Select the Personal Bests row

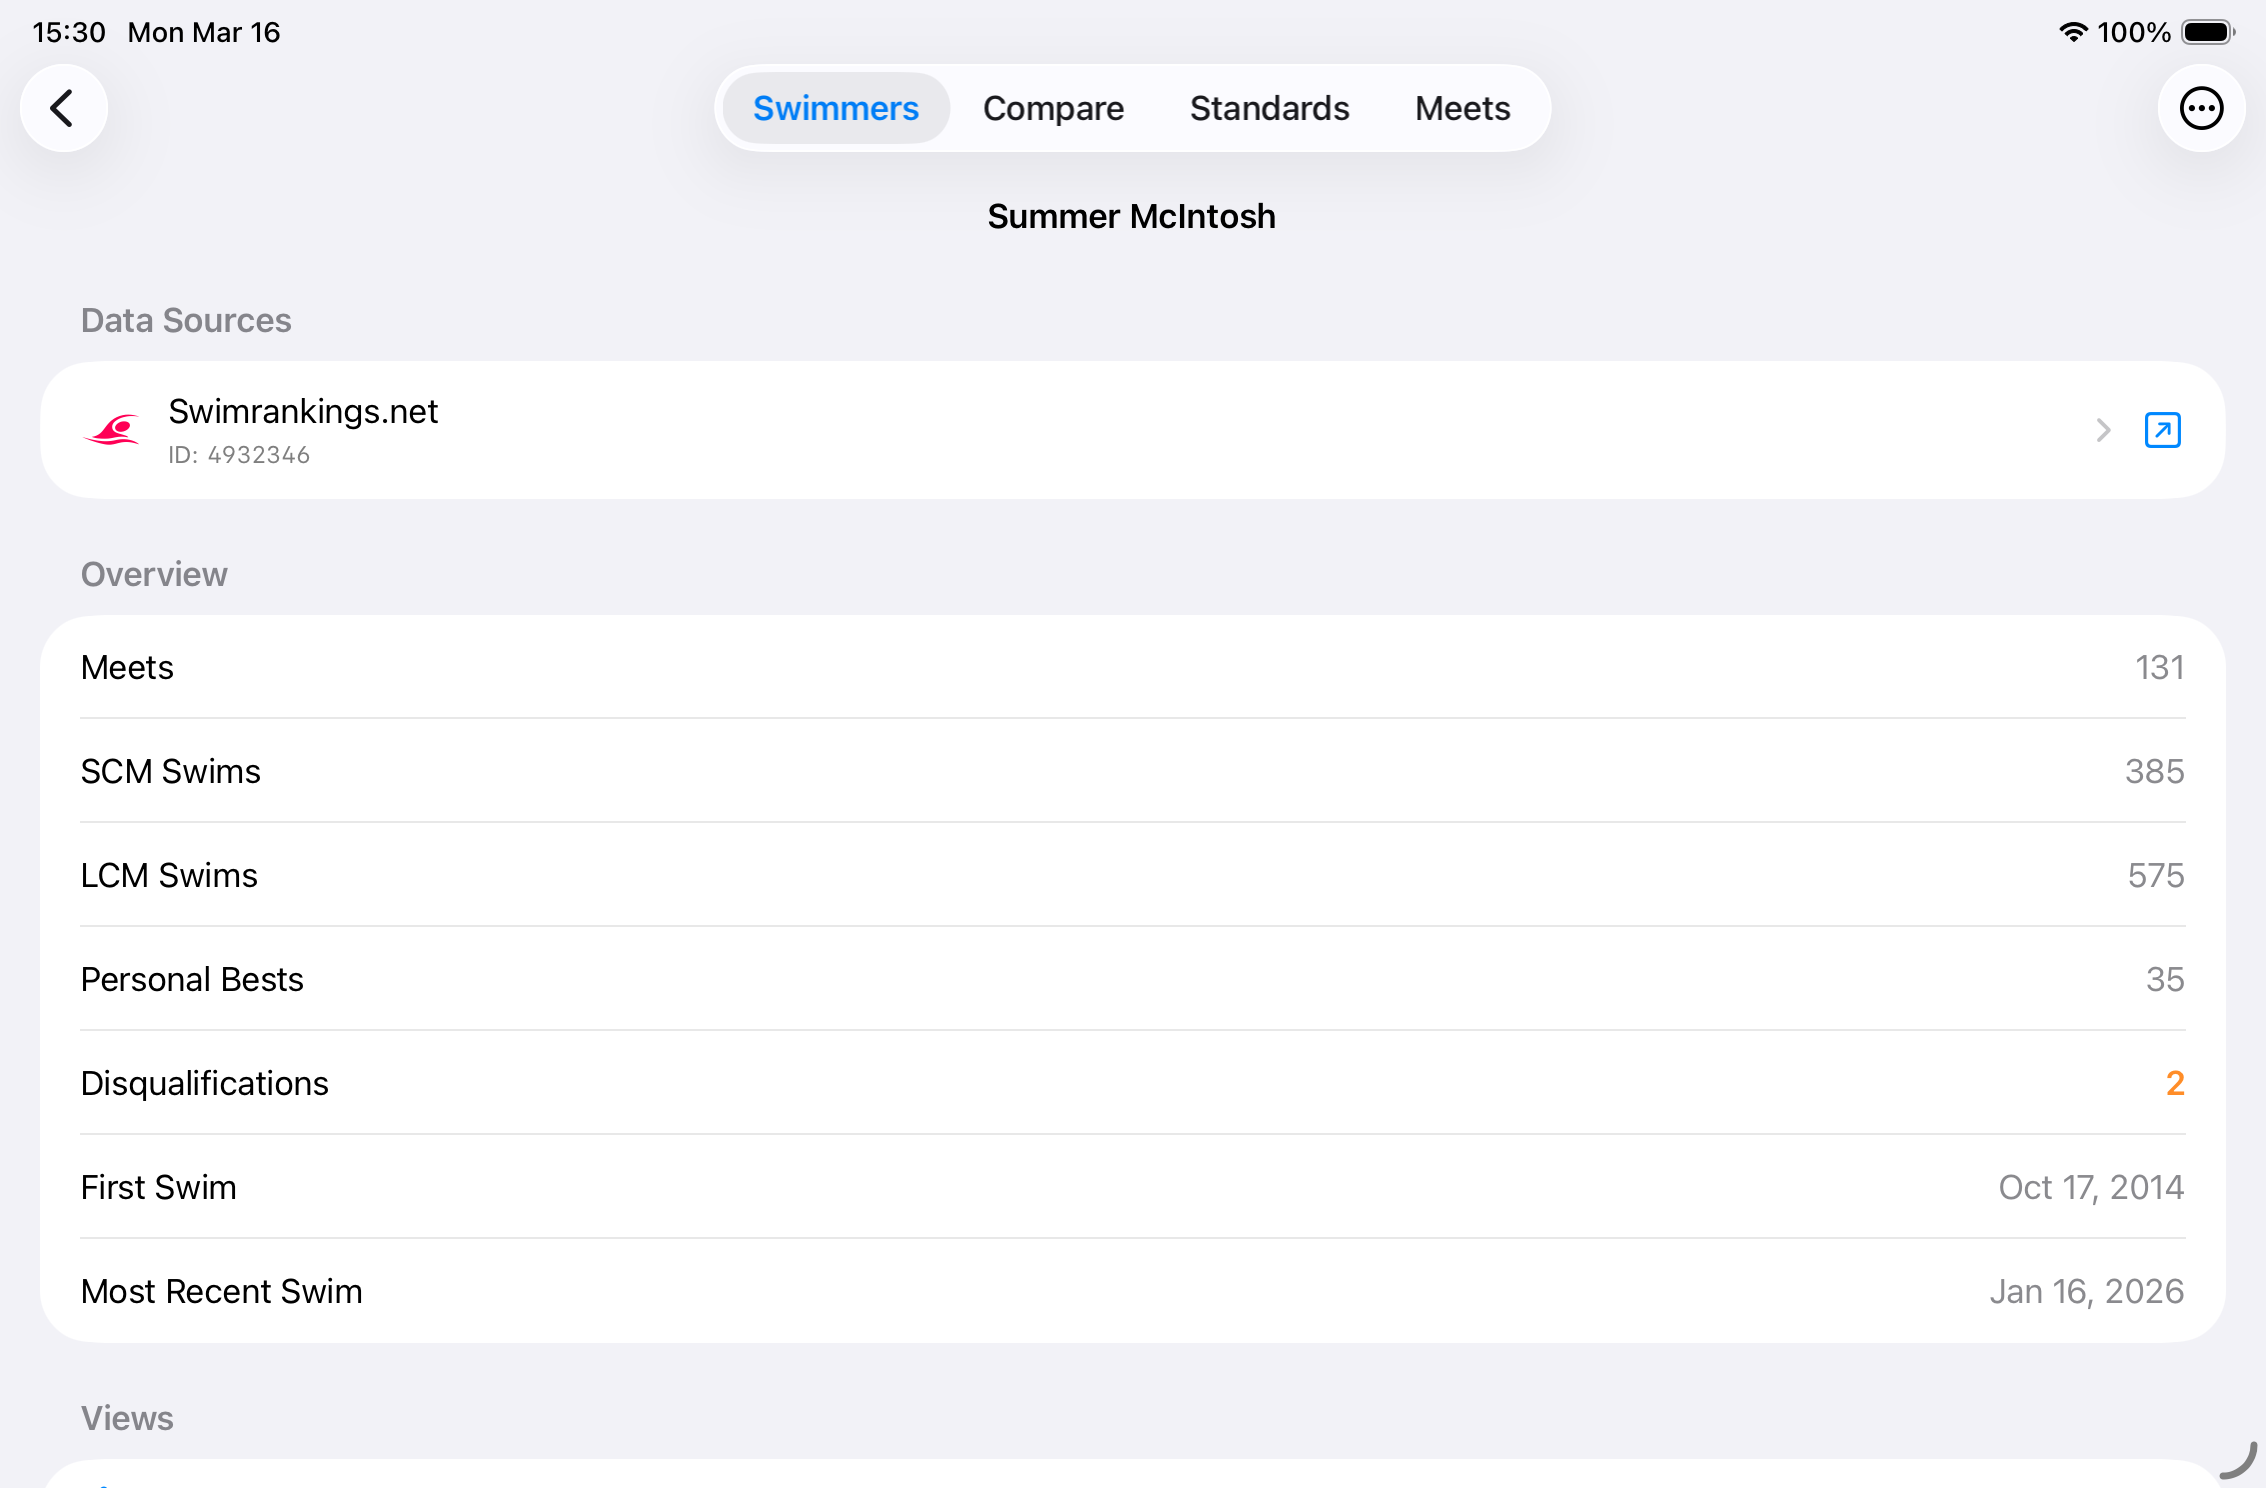click(1132, 979)
